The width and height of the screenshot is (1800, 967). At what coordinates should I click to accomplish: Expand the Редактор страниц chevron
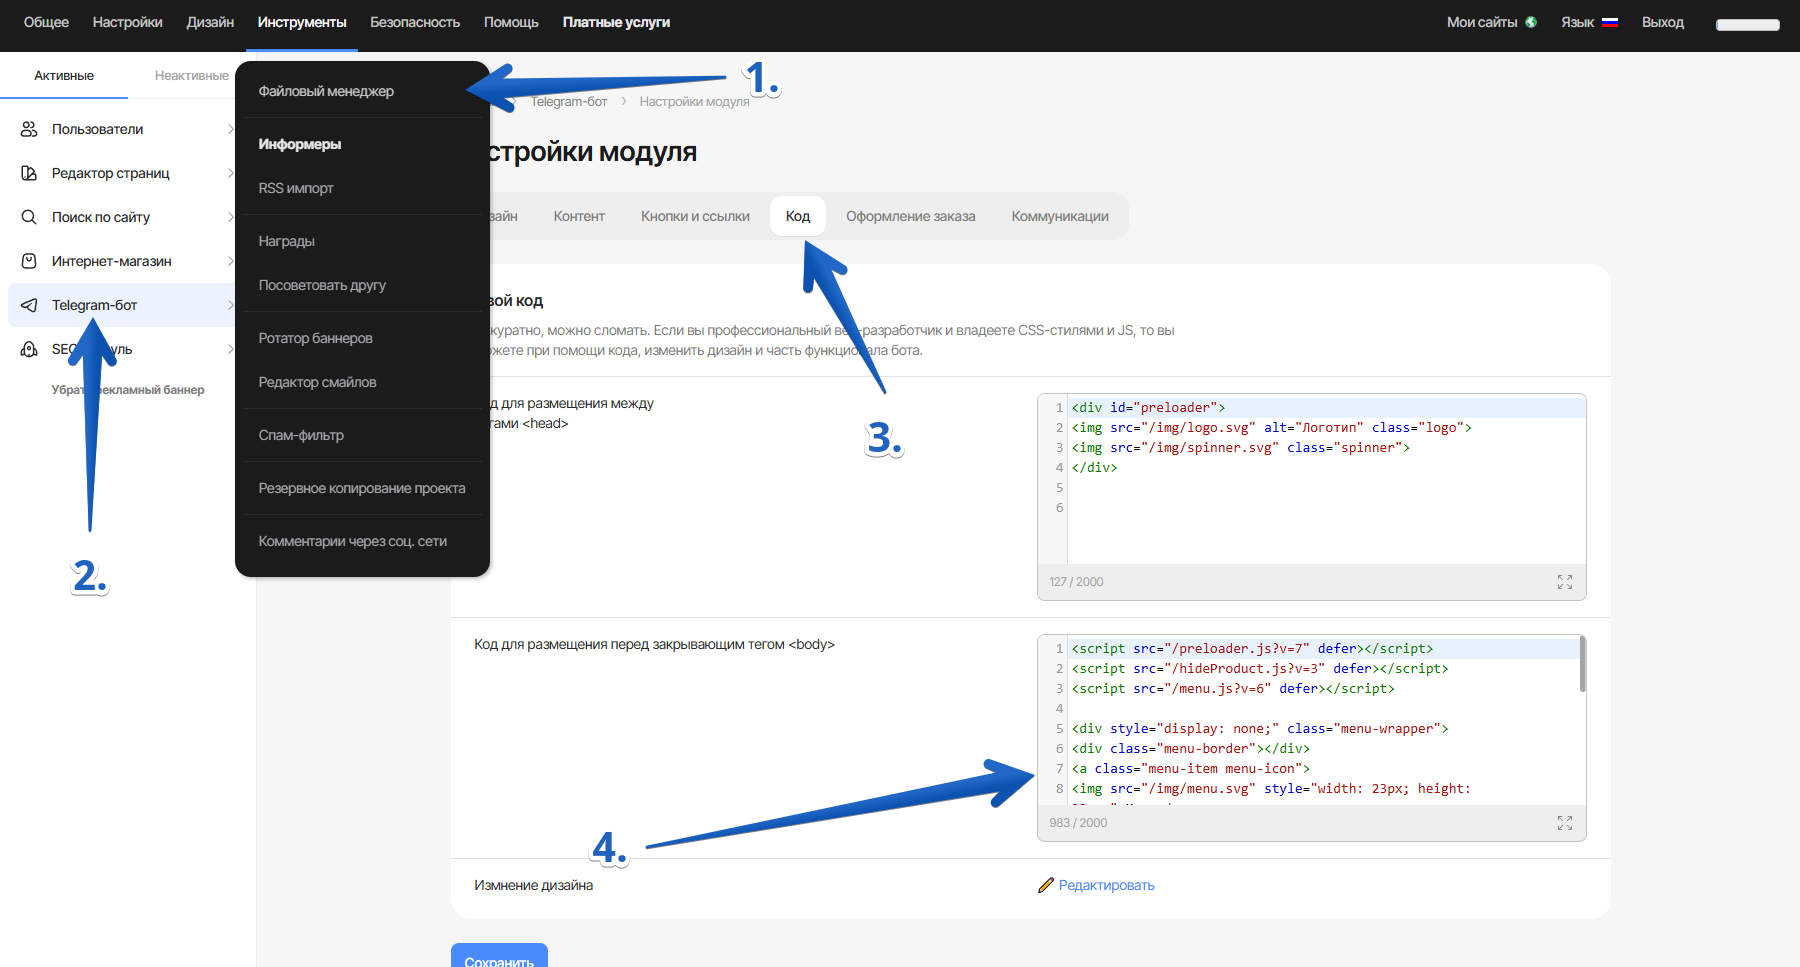point(230,173)
